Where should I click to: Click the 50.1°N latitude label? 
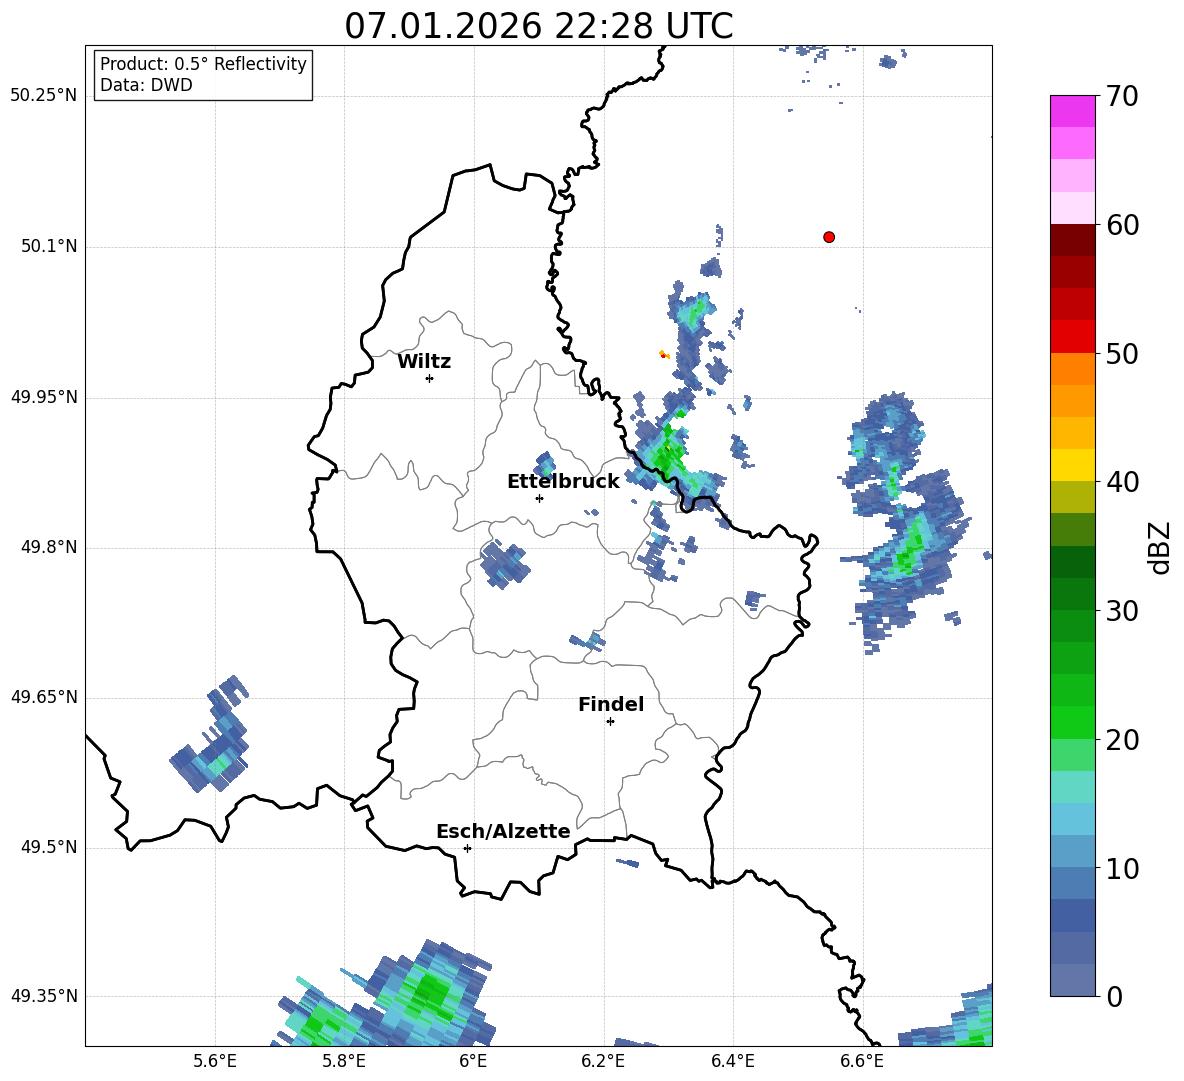(49, 246)
